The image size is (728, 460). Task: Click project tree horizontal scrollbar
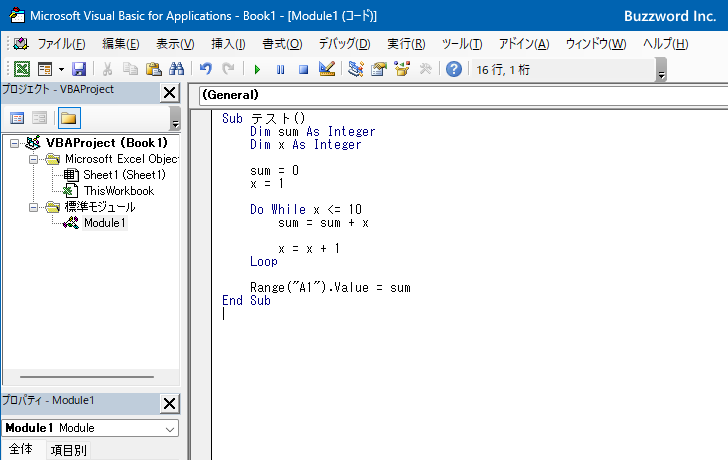point(87,377)
